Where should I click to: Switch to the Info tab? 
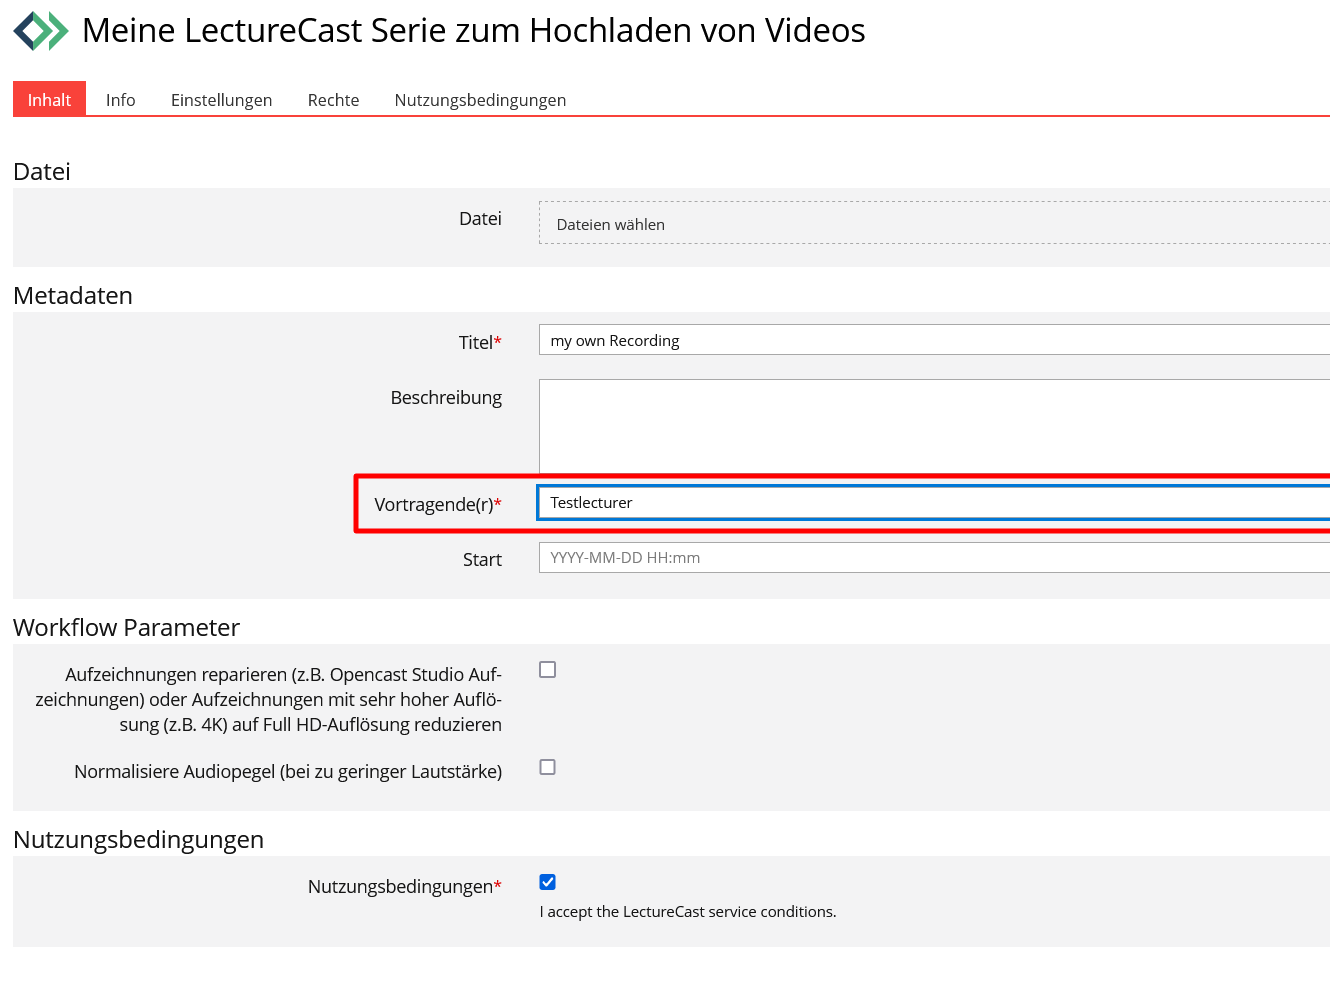[x=120, y=99]
